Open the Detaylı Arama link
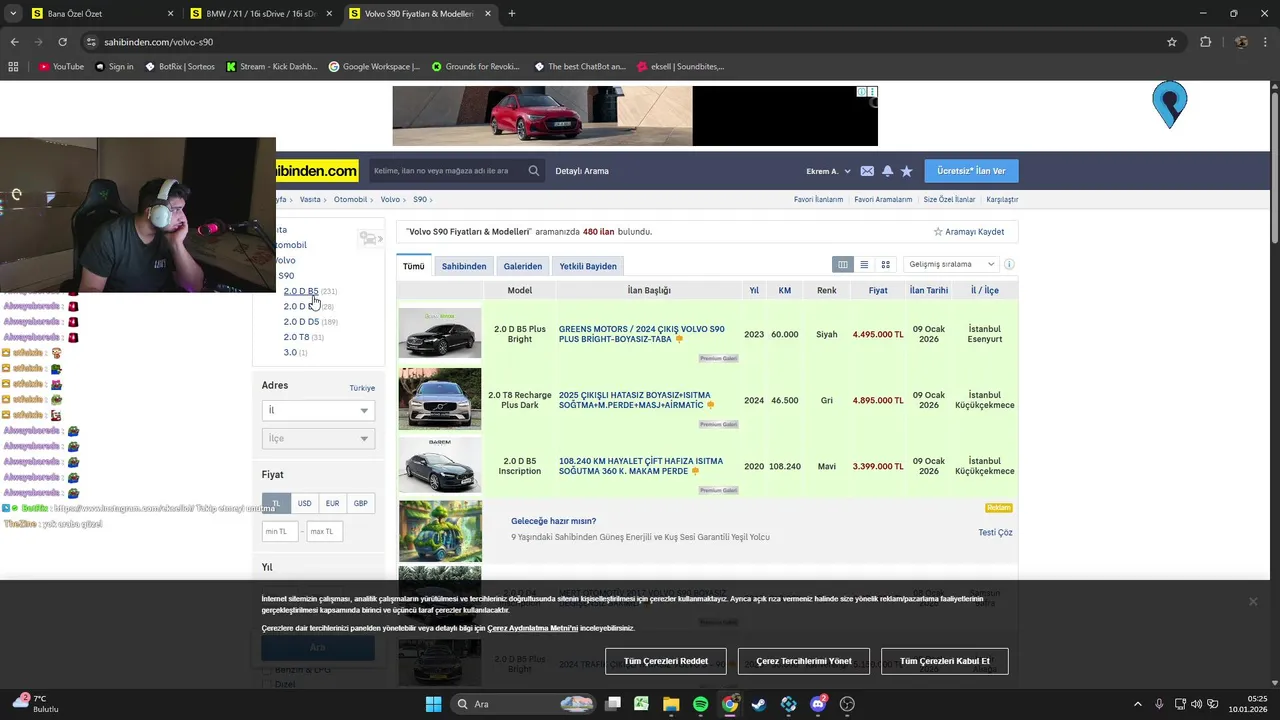The height and width of the screenshot is (720, 1280). (582, 171)
